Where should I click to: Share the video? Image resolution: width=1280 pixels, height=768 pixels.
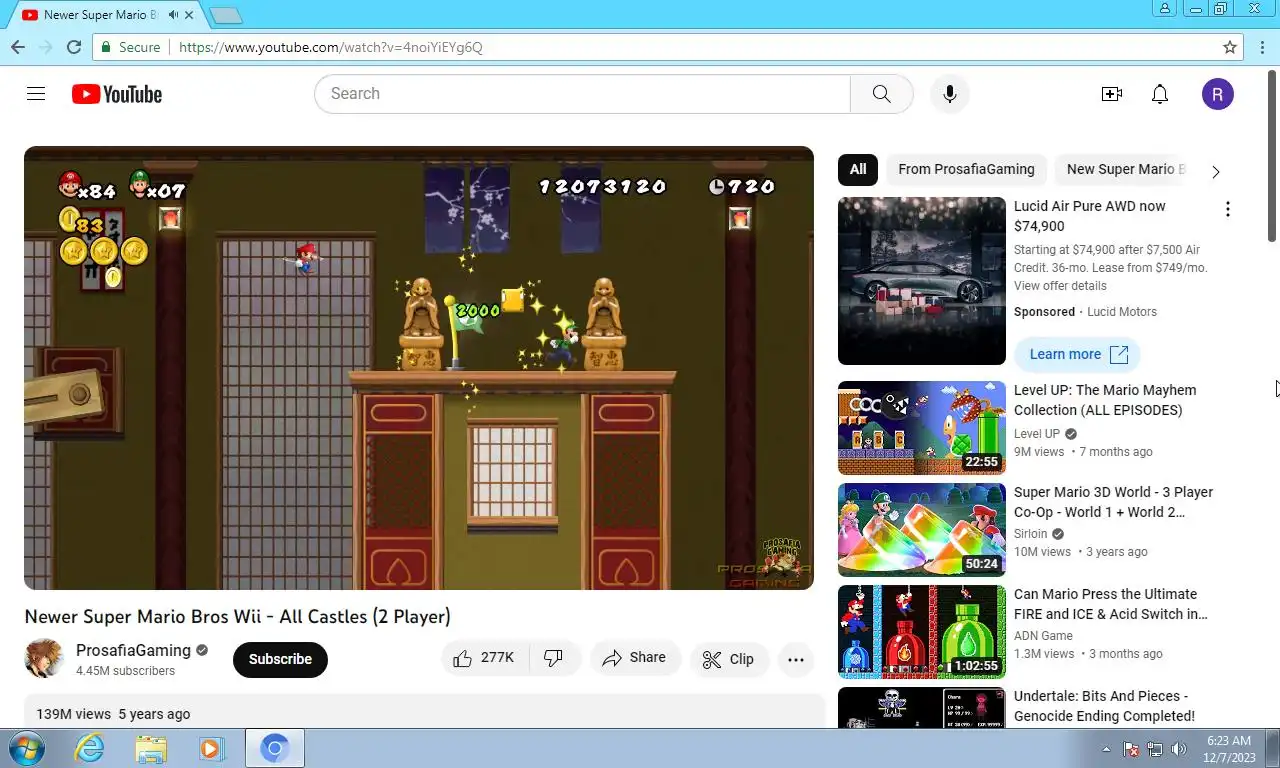[635, 658]
